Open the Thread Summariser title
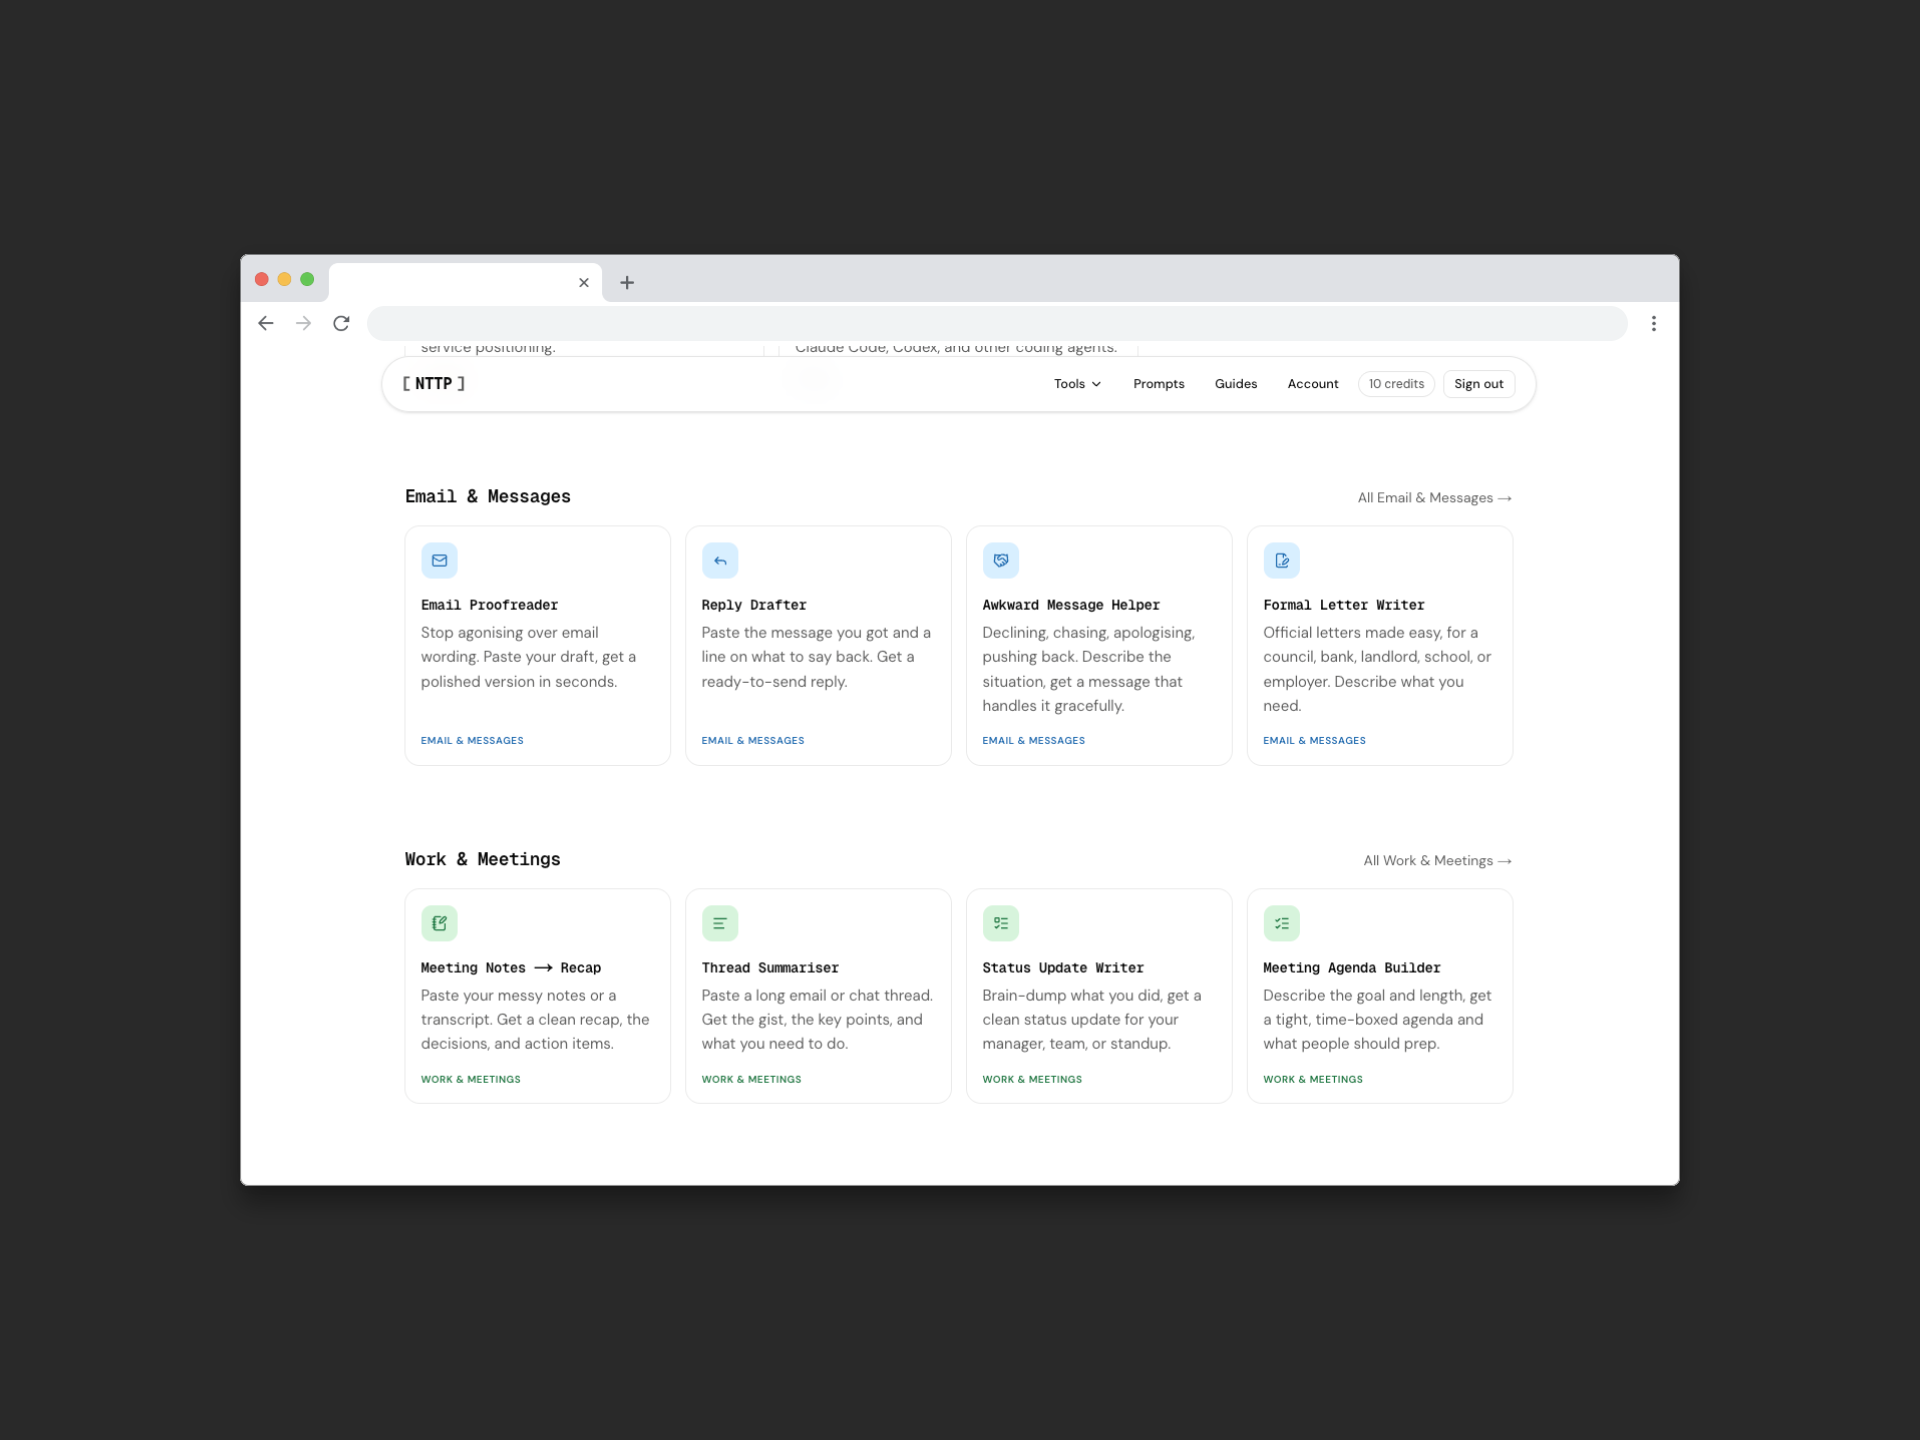This screenshot has width=1920, height=1440. tap(769, 968)
